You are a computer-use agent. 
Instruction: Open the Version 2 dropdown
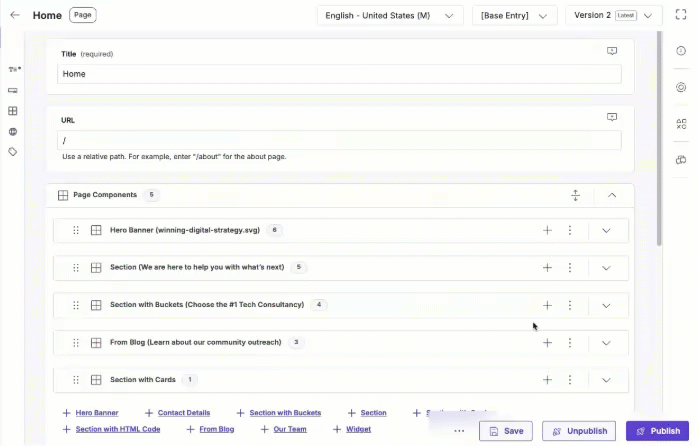[614, 16]
